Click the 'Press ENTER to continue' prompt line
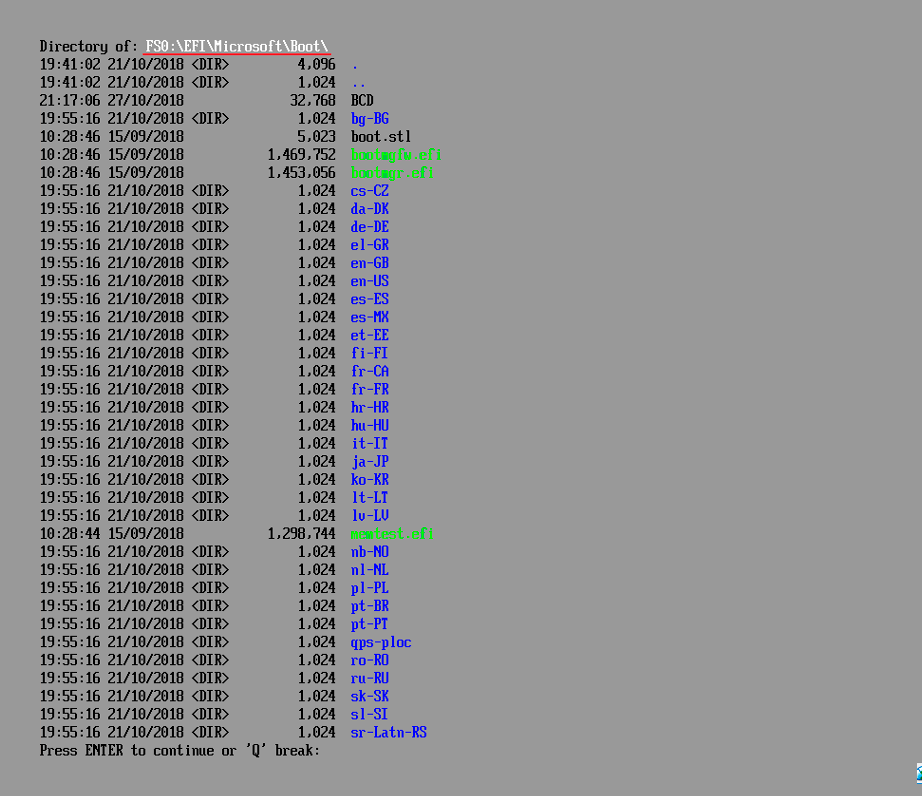The image size is (922, 796). pos(180,751)
